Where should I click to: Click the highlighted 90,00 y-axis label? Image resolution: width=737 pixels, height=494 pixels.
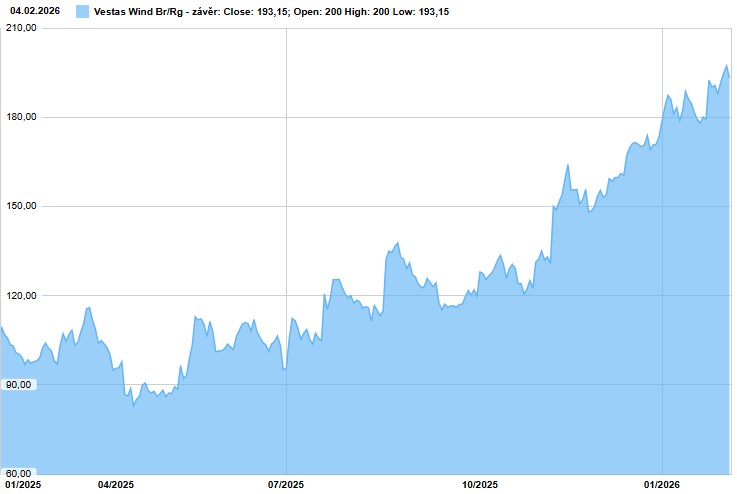pos(20,384)
